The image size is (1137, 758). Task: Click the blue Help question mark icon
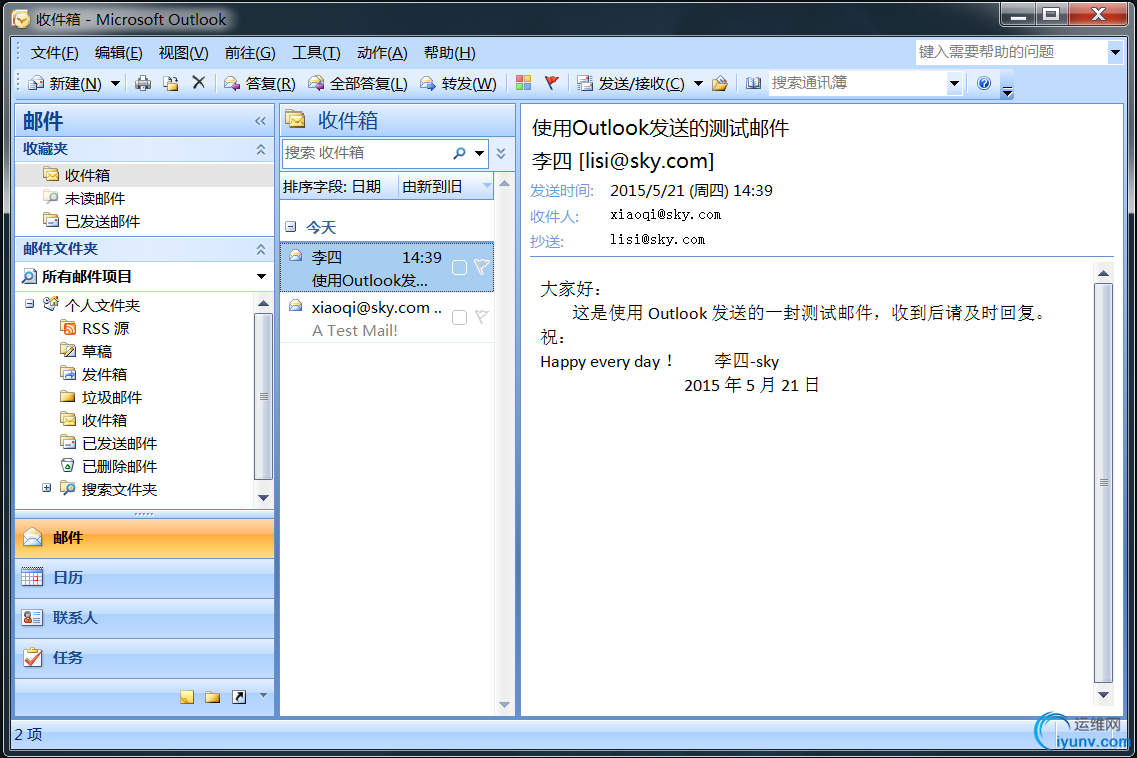pos(984,83)
